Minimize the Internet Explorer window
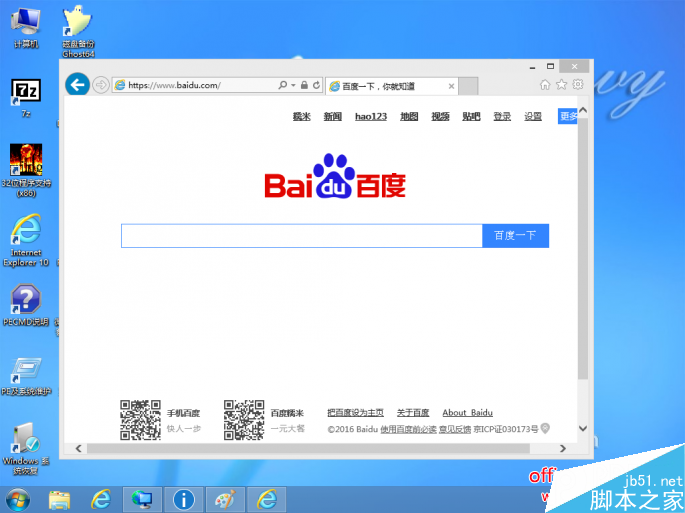This screenshot has width=685, height=513. [x=533, y=67]
